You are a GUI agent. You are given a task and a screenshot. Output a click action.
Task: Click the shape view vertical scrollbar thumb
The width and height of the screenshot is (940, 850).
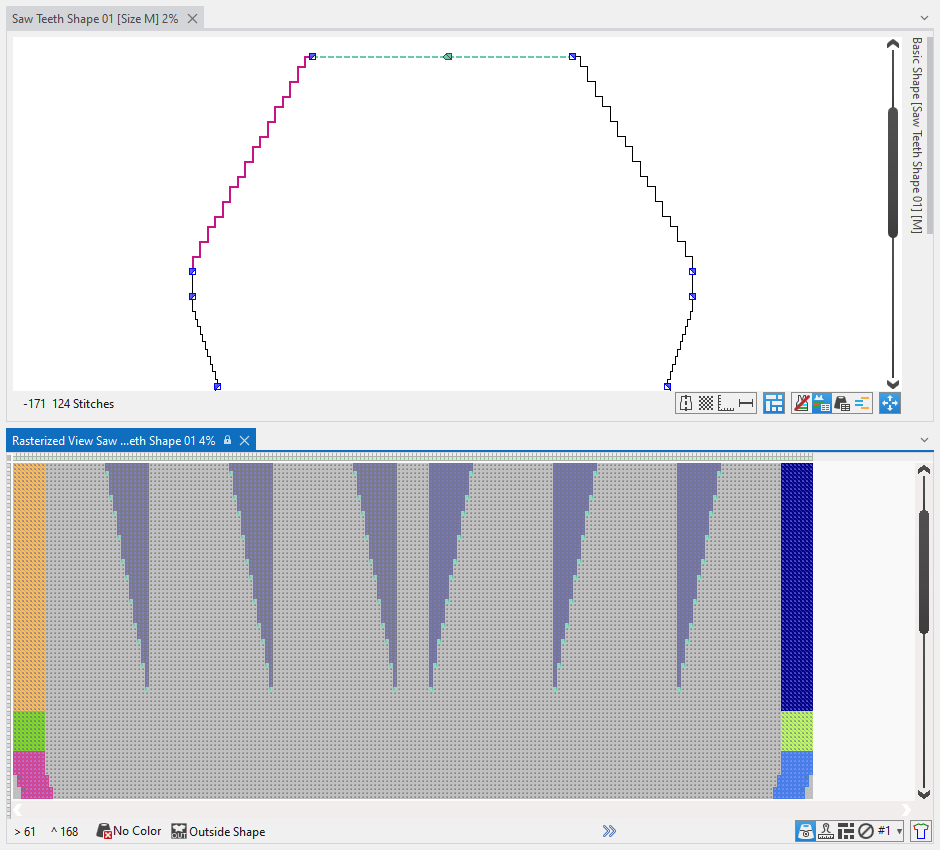[893, 170]
